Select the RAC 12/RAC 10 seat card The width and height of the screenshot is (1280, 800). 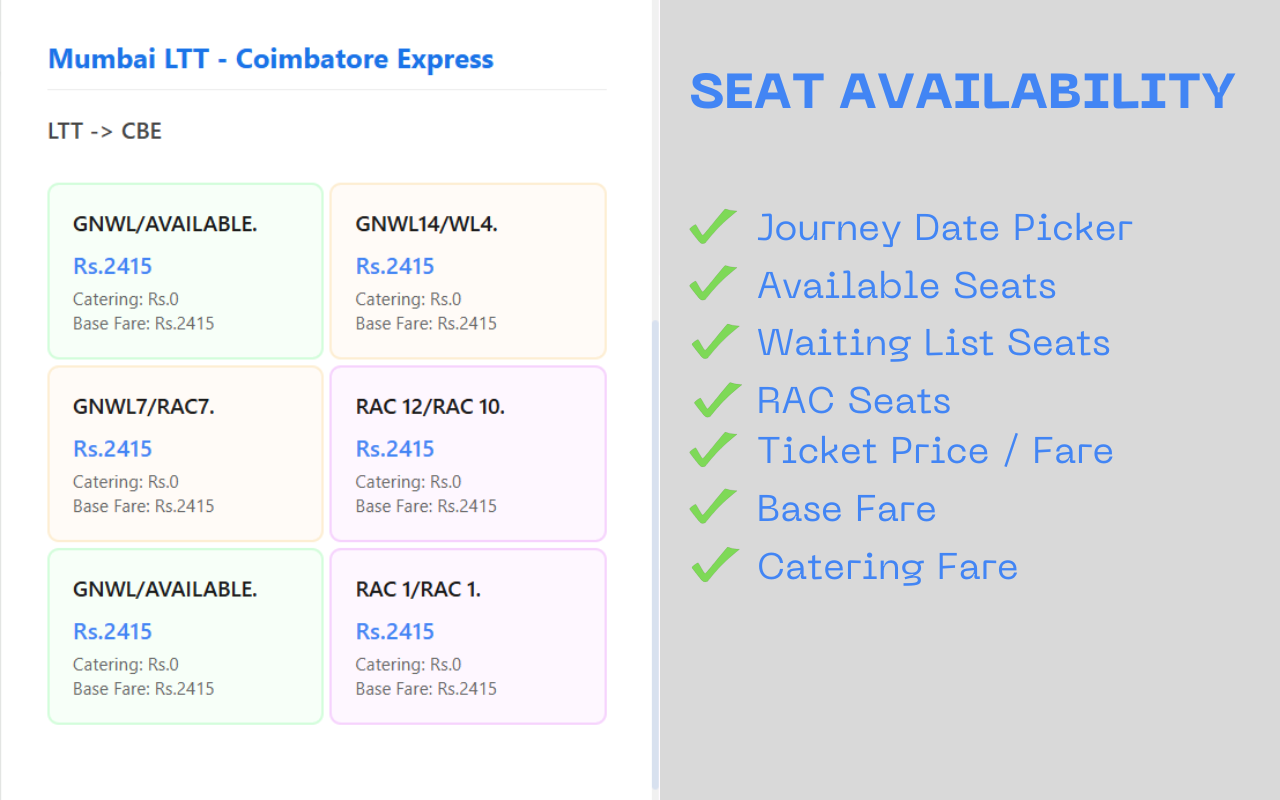tap(467, 453)
